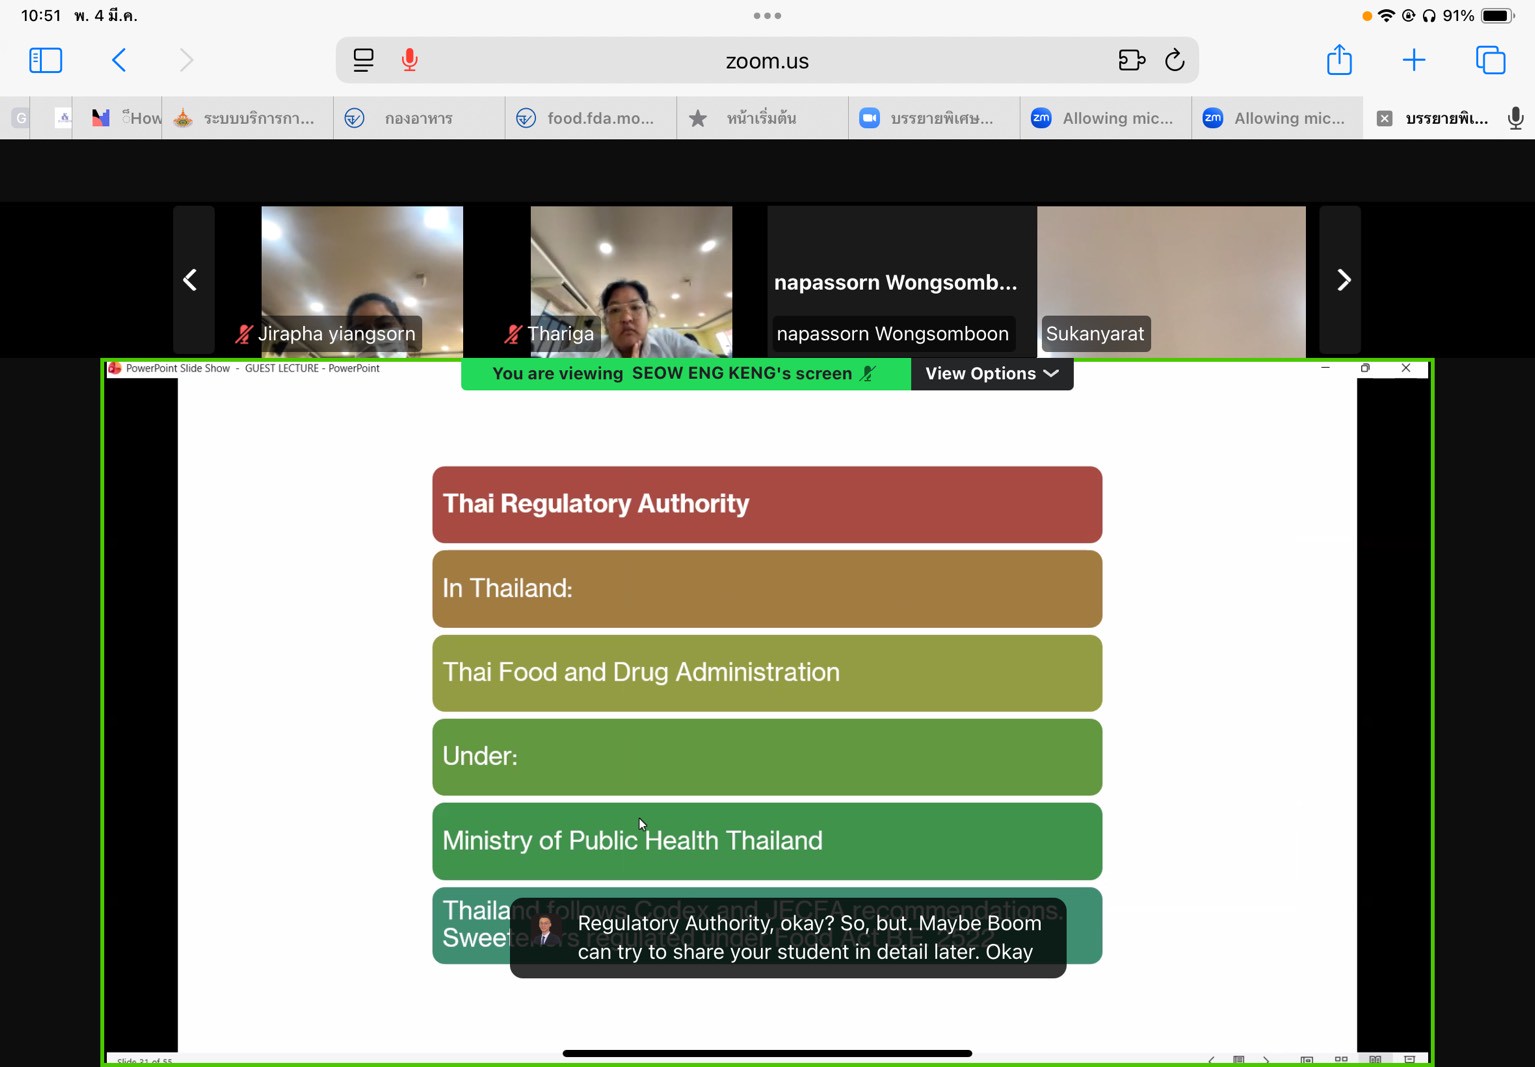Open the page reader menu icon

(x=363, y=61)
